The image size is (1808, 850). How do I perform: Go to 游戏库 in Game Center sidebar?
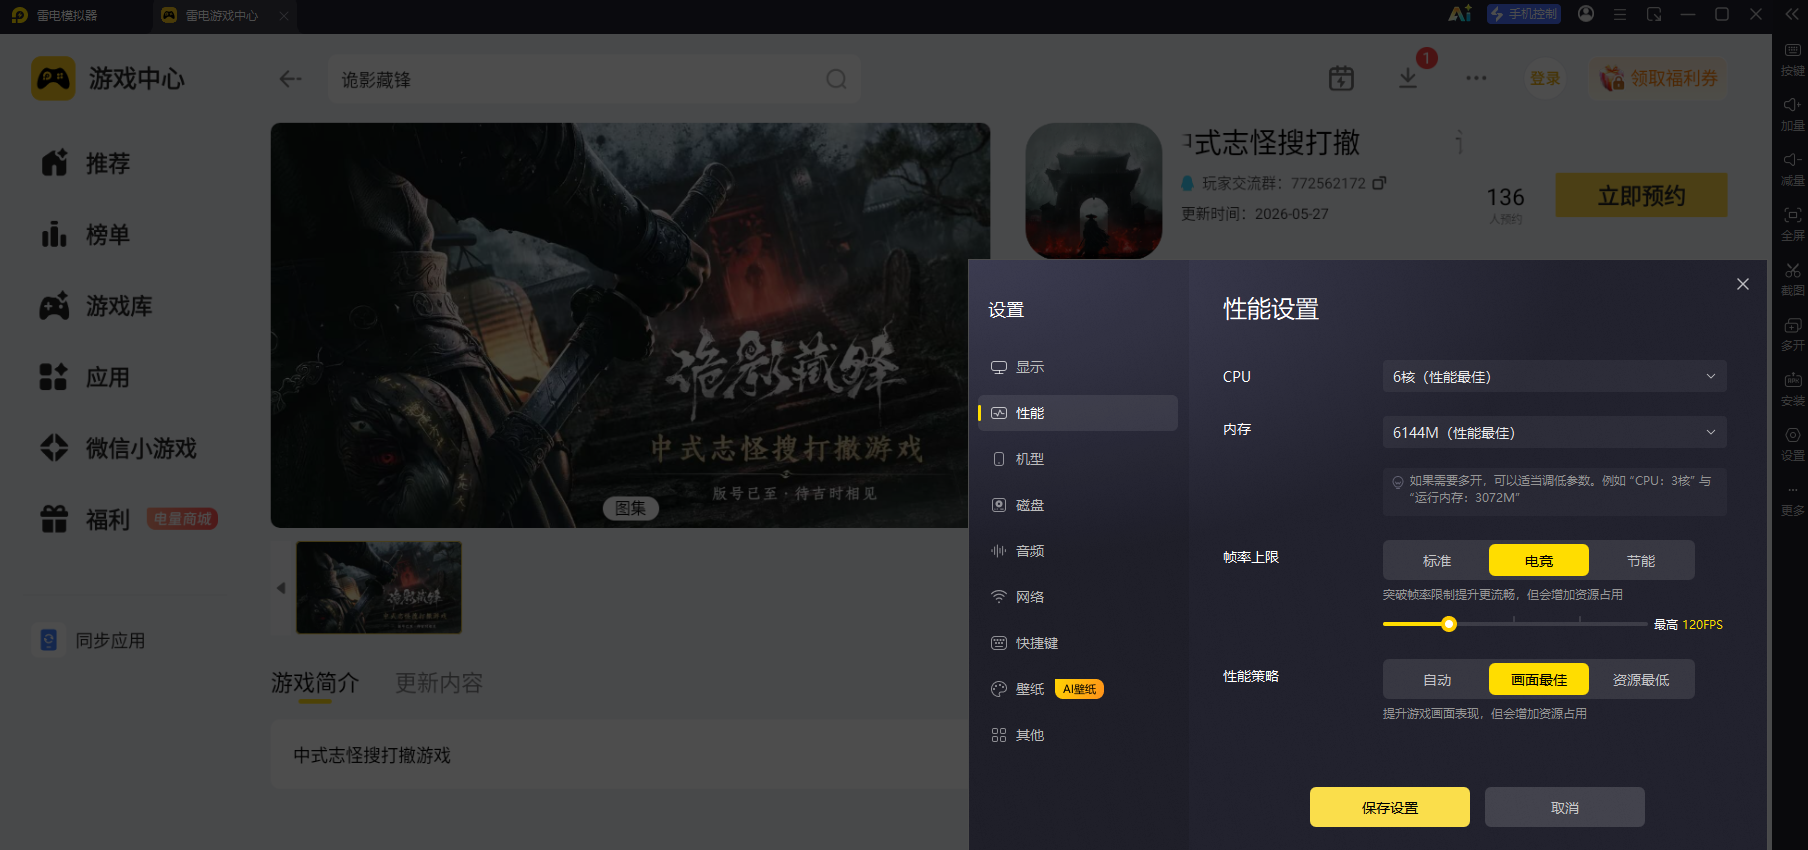click(x=96, y=306)
